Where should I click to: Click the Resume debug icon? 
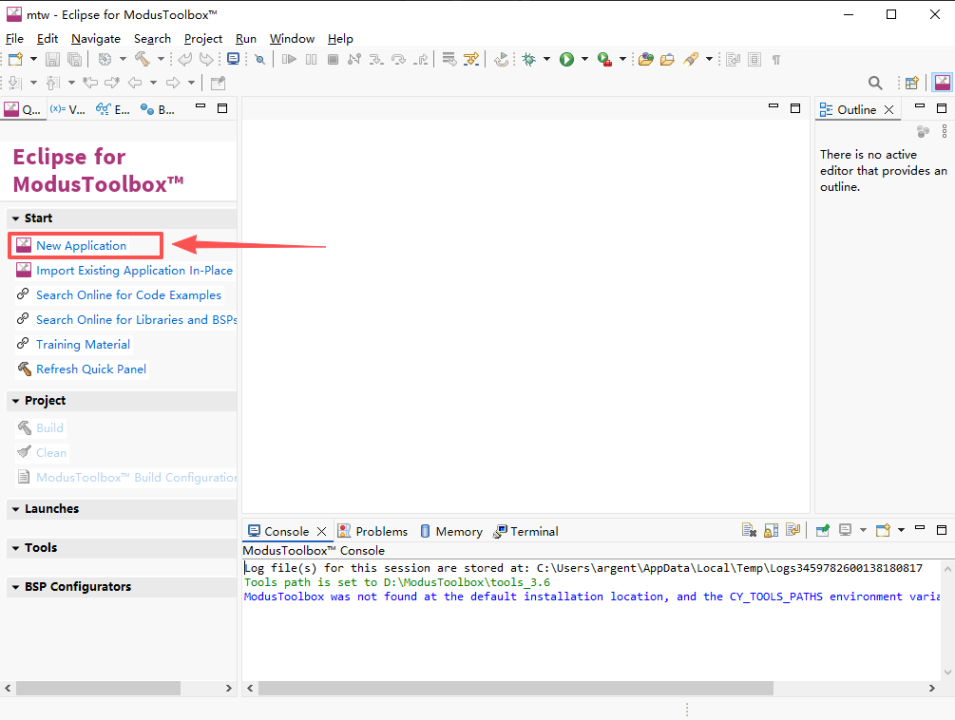pos(289,59)
